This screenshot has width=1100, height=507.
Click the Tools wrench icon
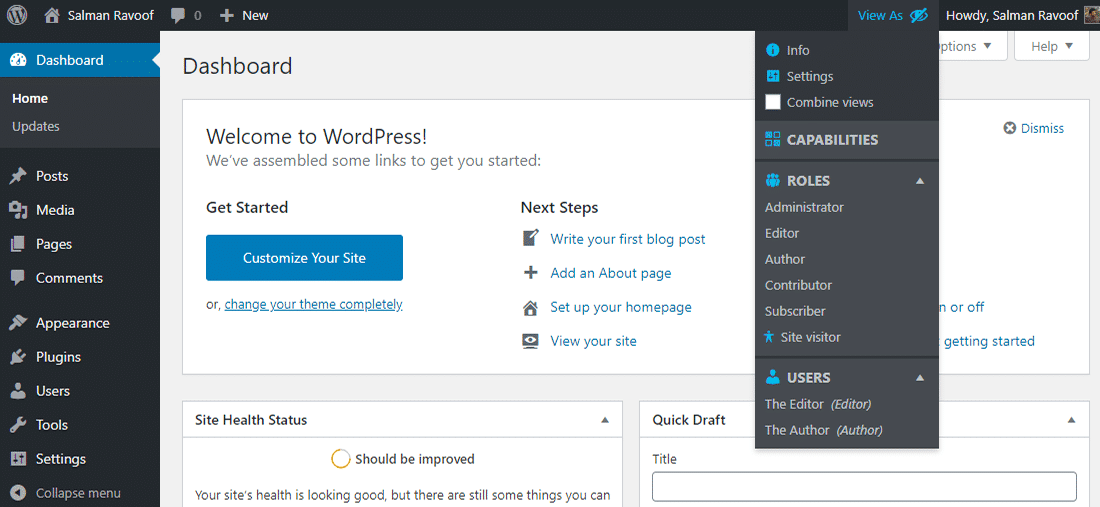click(18, 425)
